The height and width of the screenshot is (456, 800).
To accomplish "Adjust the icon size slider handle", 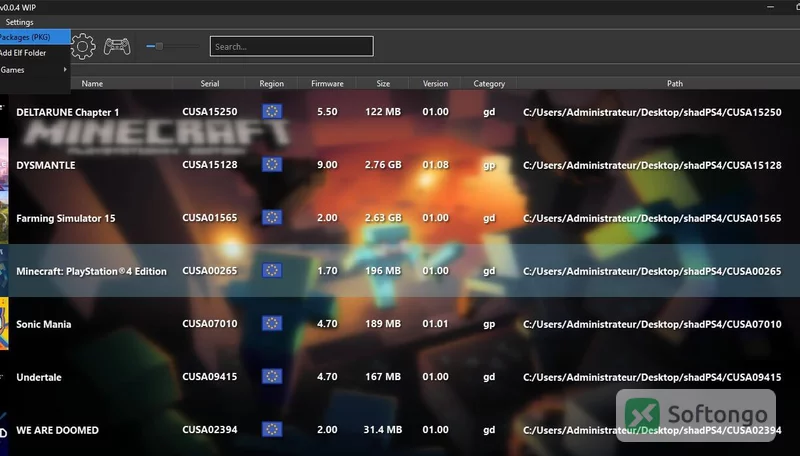I will [159, 46].
